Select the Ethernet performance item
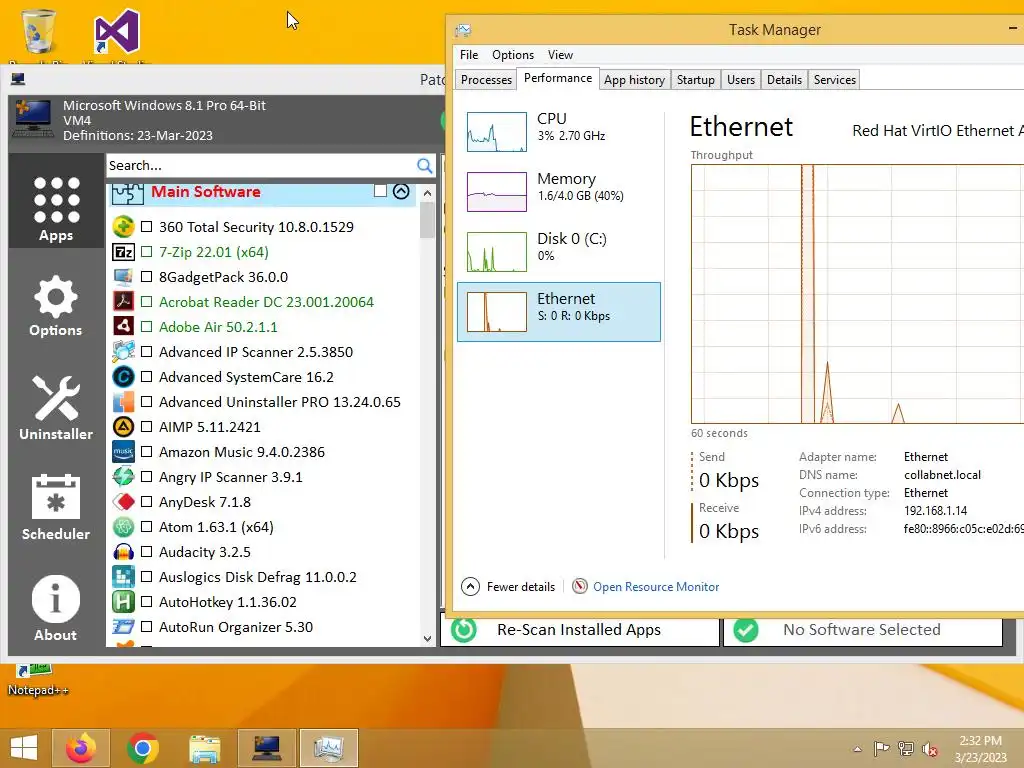 click(x=558, y=312)
